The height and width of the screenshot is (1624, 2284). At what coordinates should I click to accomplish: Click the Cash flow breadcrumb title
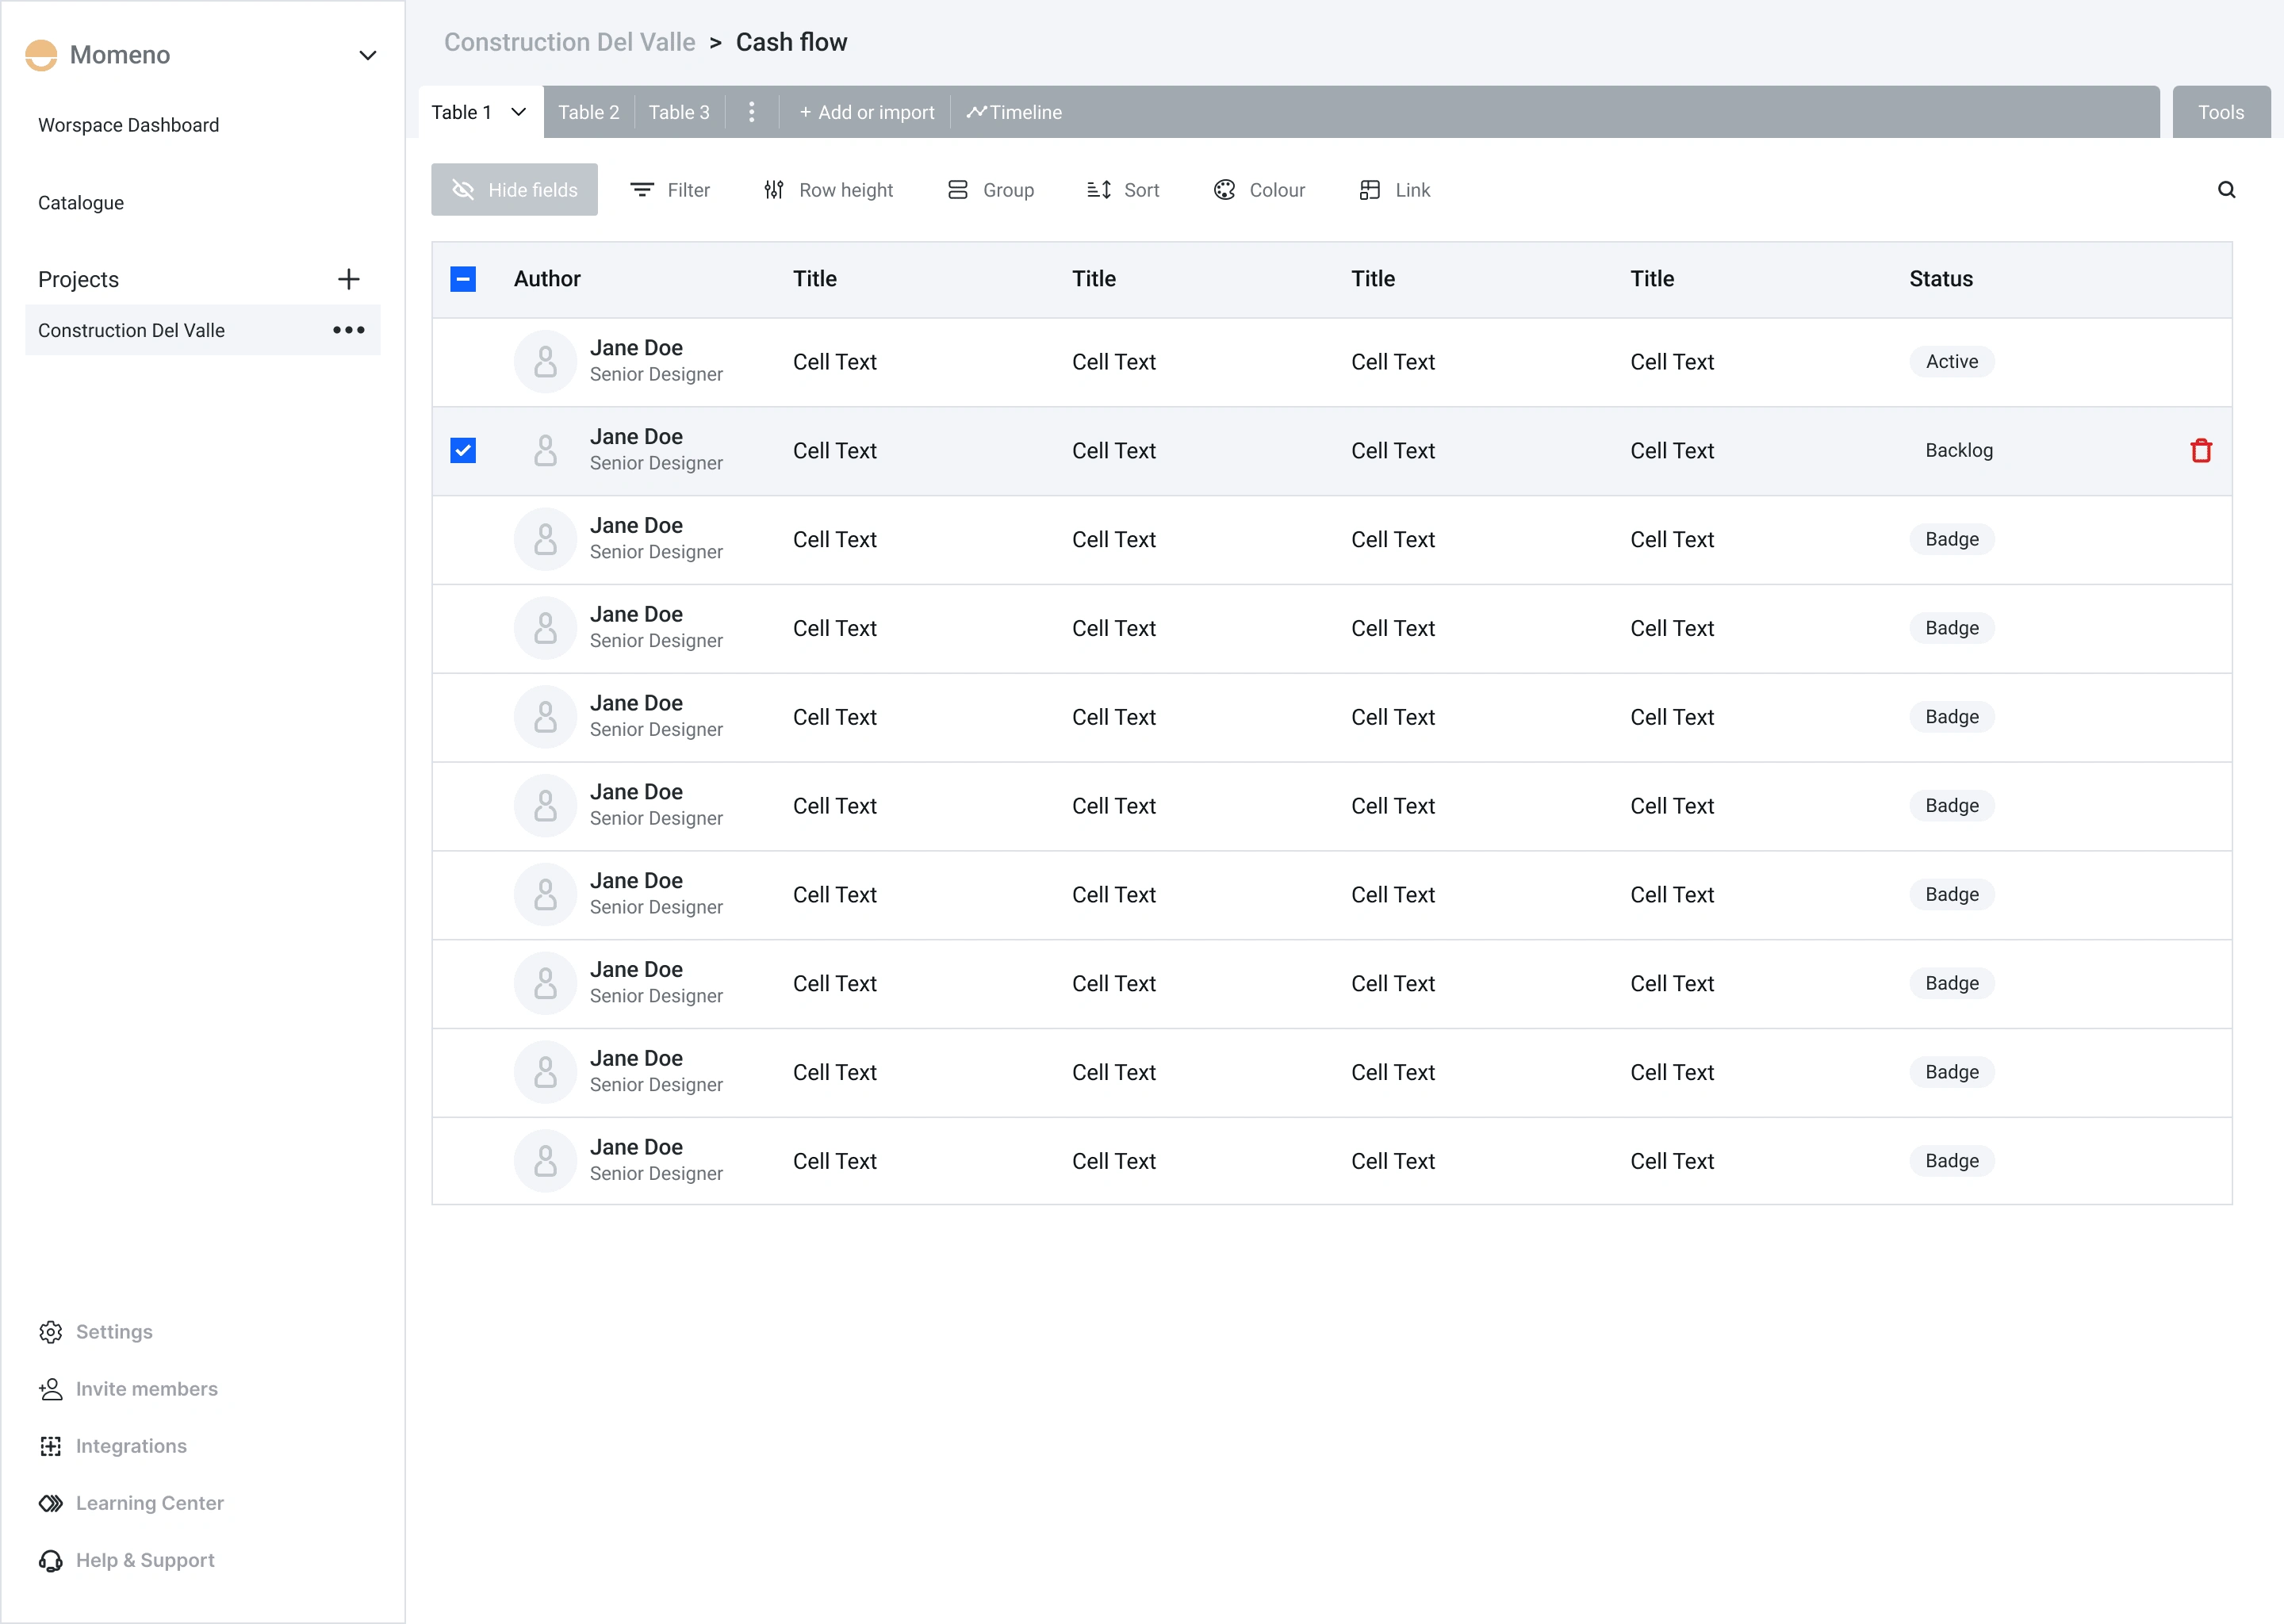(x=791, y=42)
